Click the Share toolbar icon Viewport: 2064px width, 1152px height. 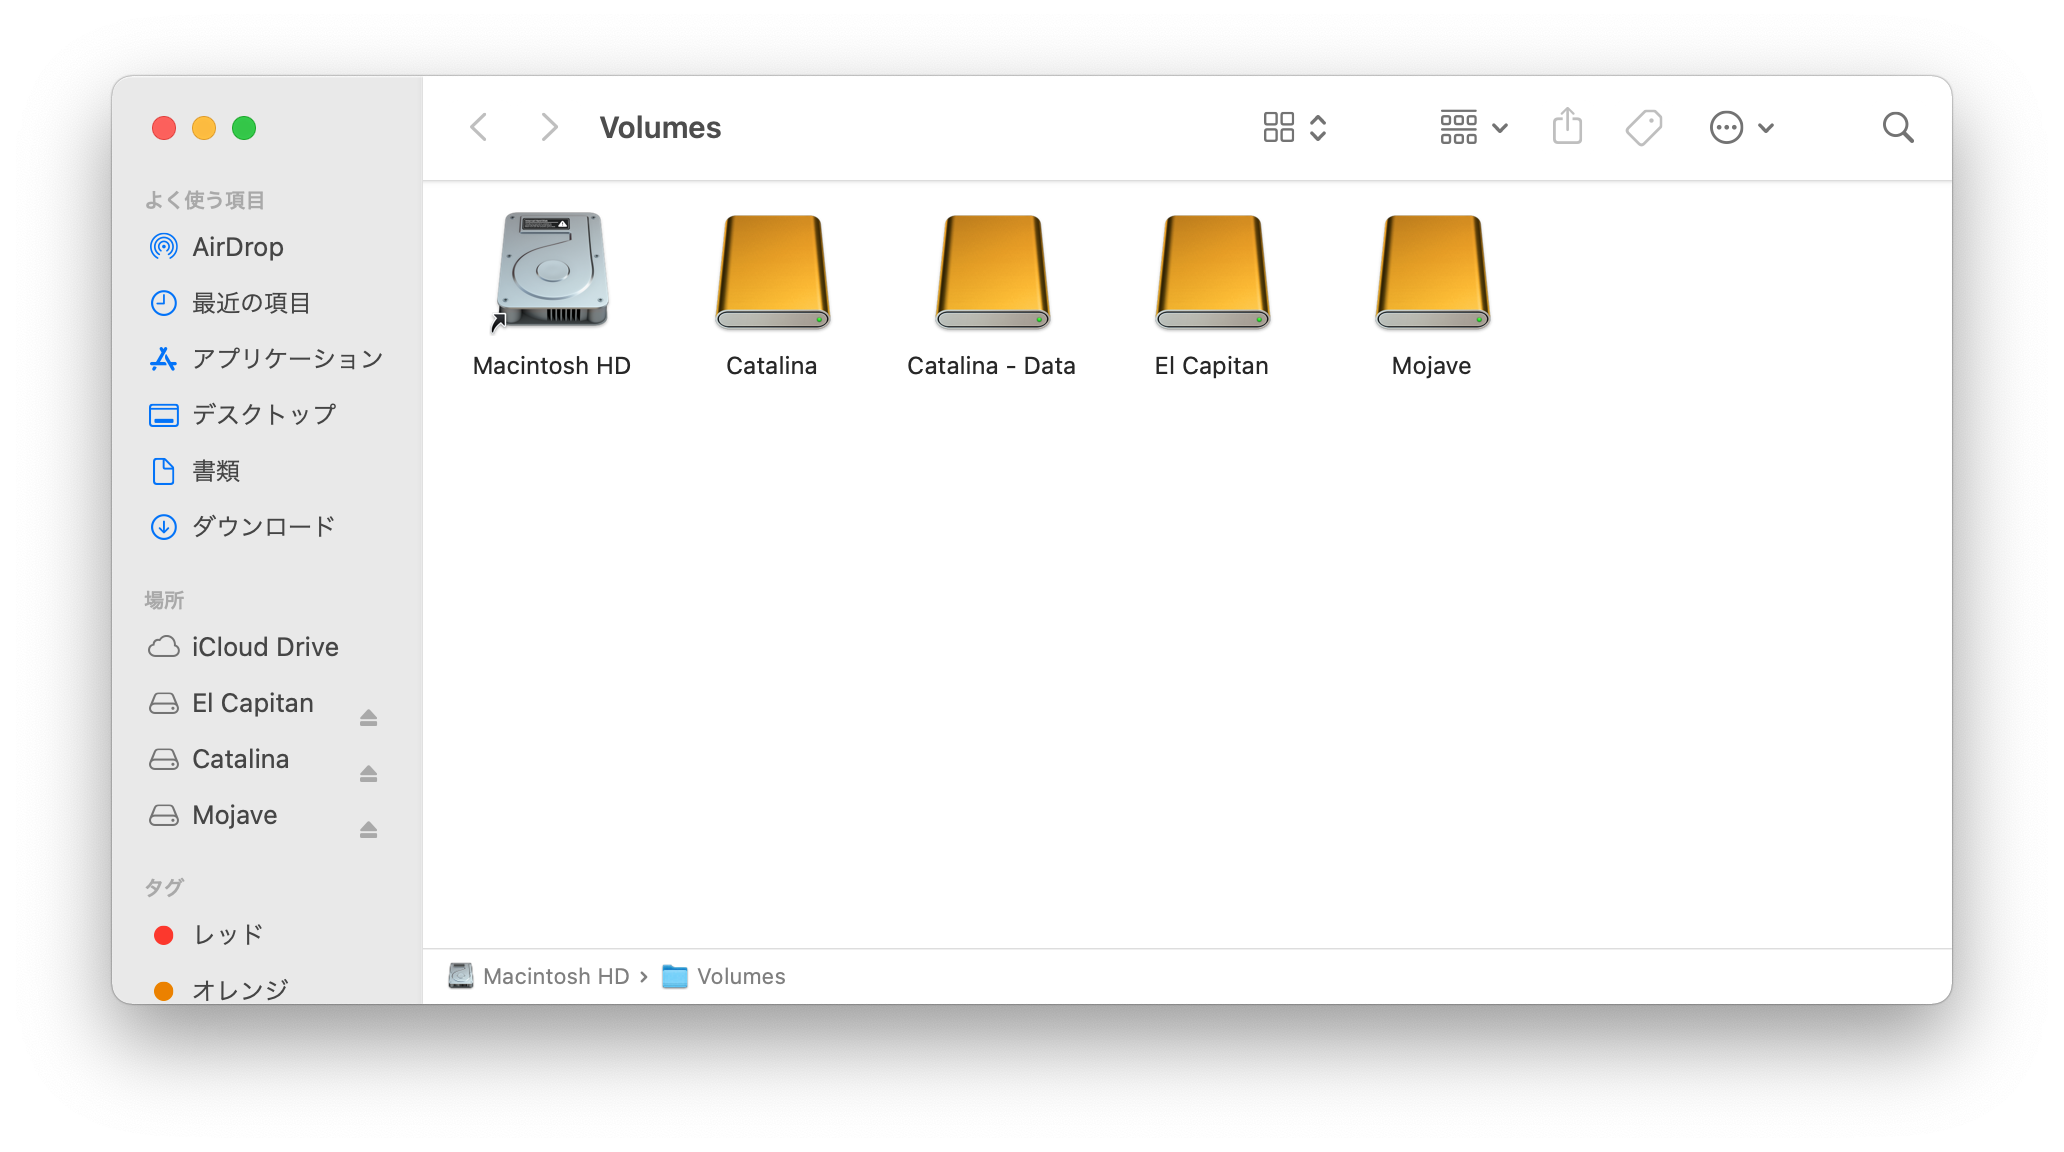1567,127
